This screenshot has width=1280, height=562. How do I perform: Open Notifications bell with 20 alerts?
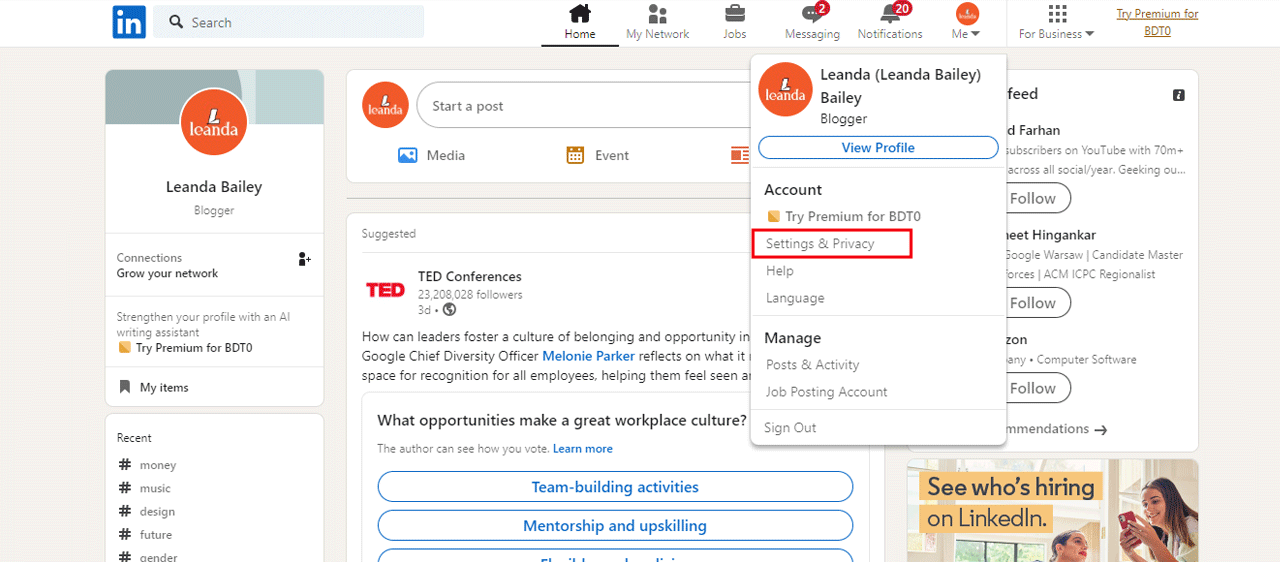pos(890,23)
